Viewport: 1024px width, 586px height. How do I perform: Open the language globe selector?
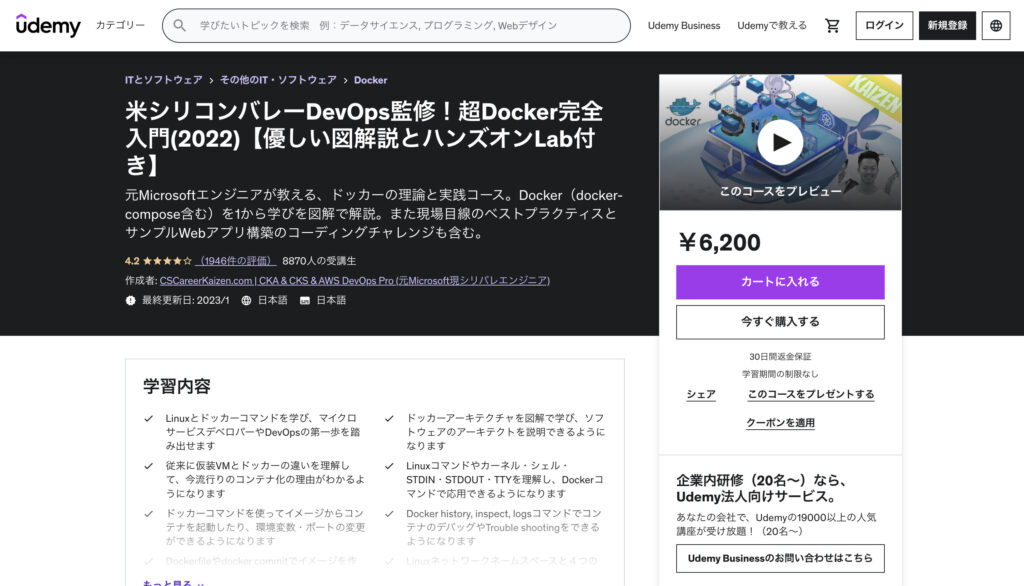coord(996,25)
